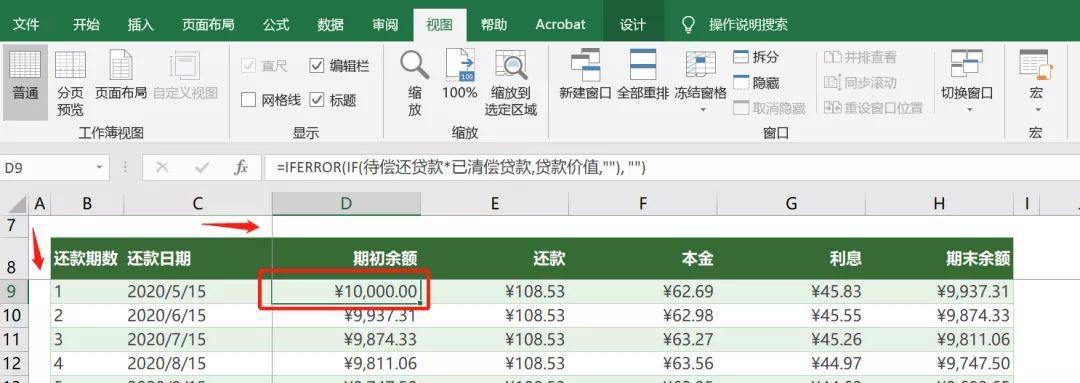
Task: Open Page Break Preview (分页预览)
Action: tap(70, 82)
